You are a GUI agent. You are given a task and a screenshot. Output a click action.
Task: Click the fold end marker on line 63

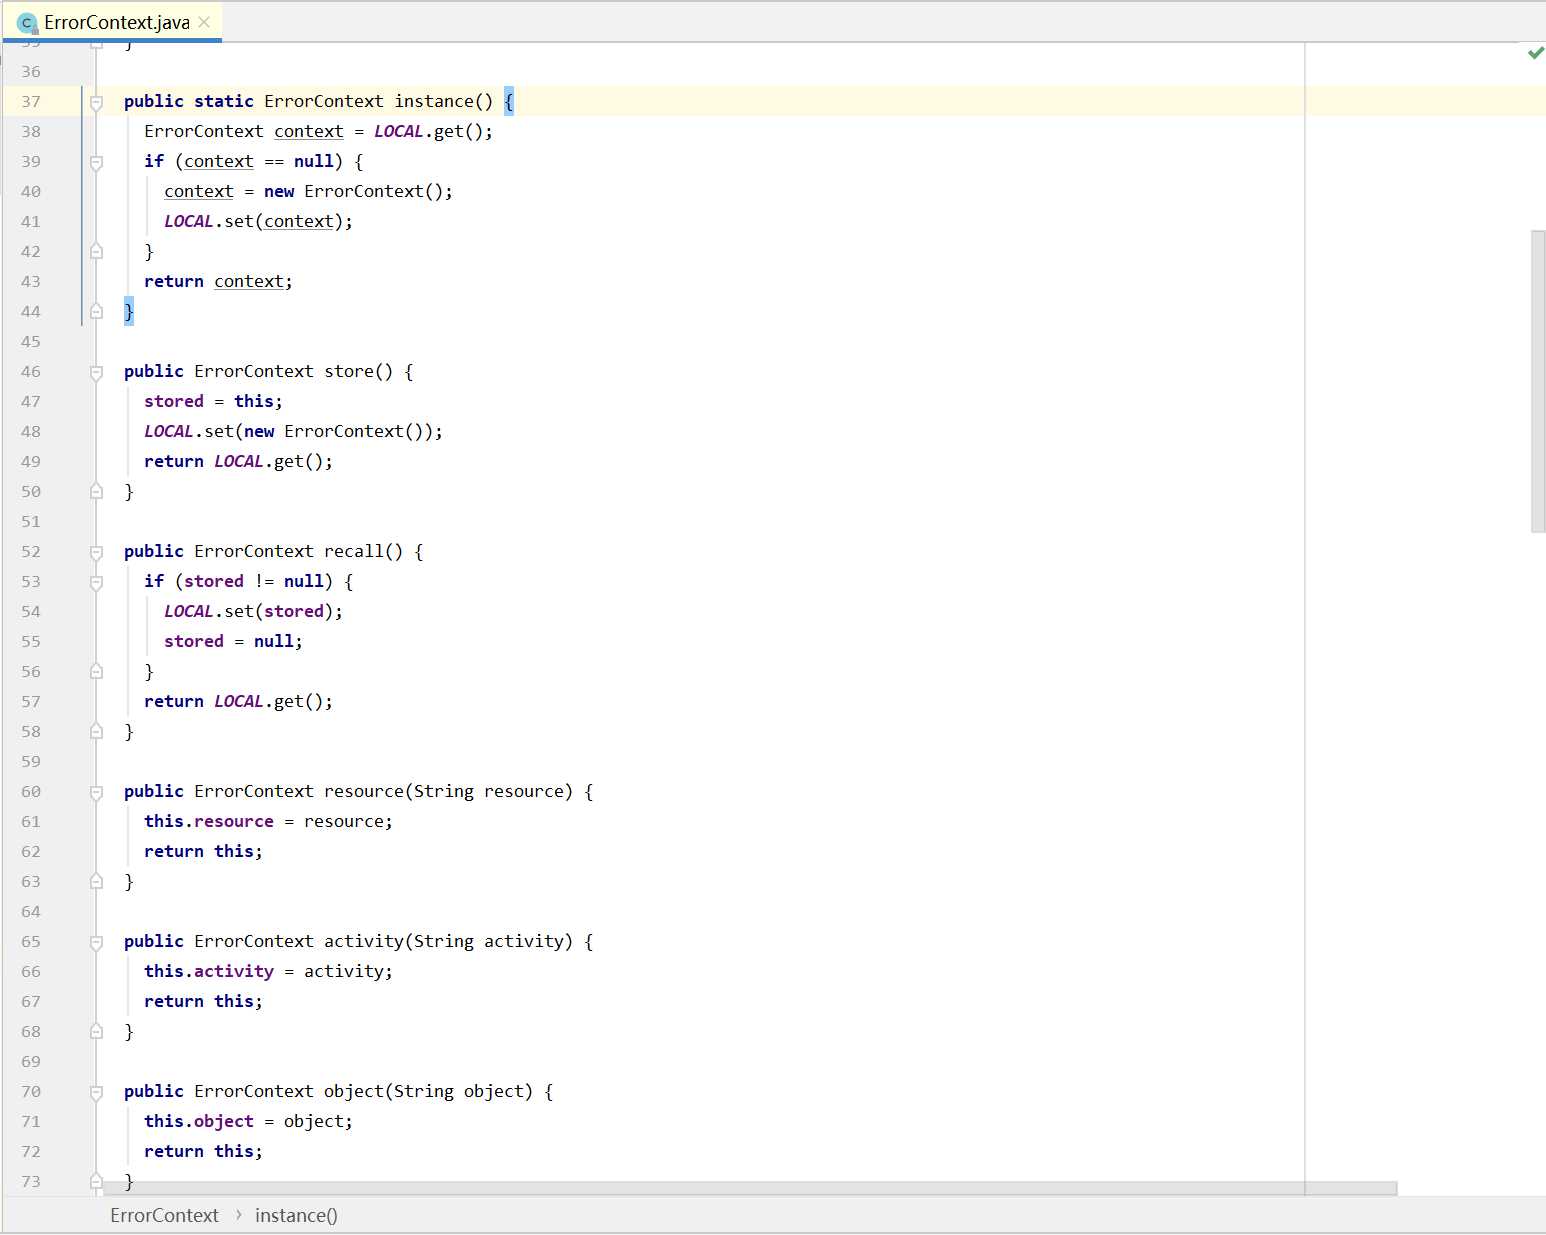pyautogui.click(x=97, y=881)
